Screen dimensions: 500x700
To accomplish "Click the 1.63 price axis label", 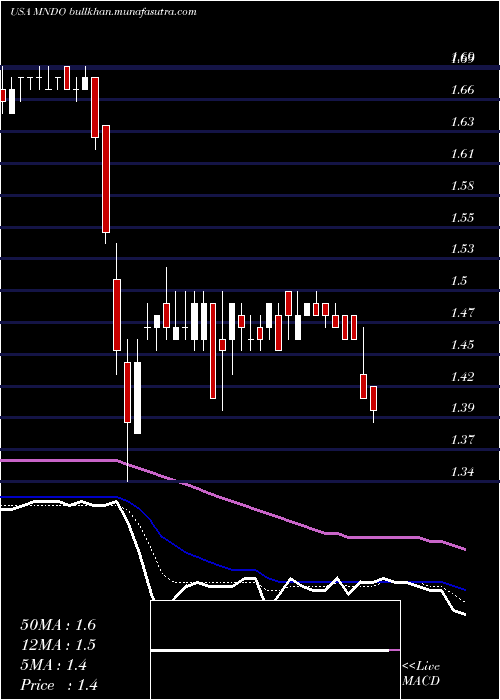I will (462, 121).
